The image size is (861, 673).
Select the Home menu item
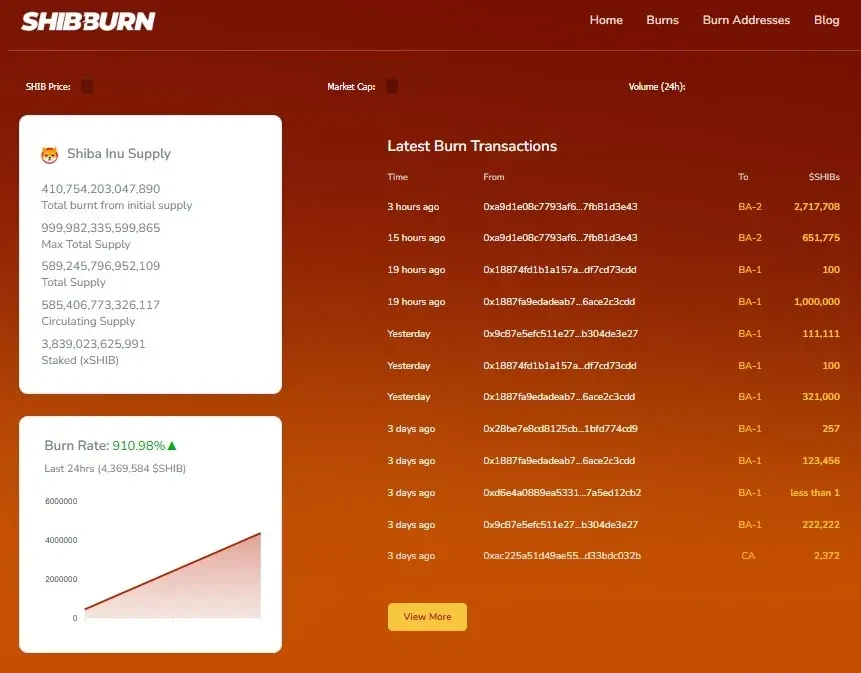click(x=606, y=20)
